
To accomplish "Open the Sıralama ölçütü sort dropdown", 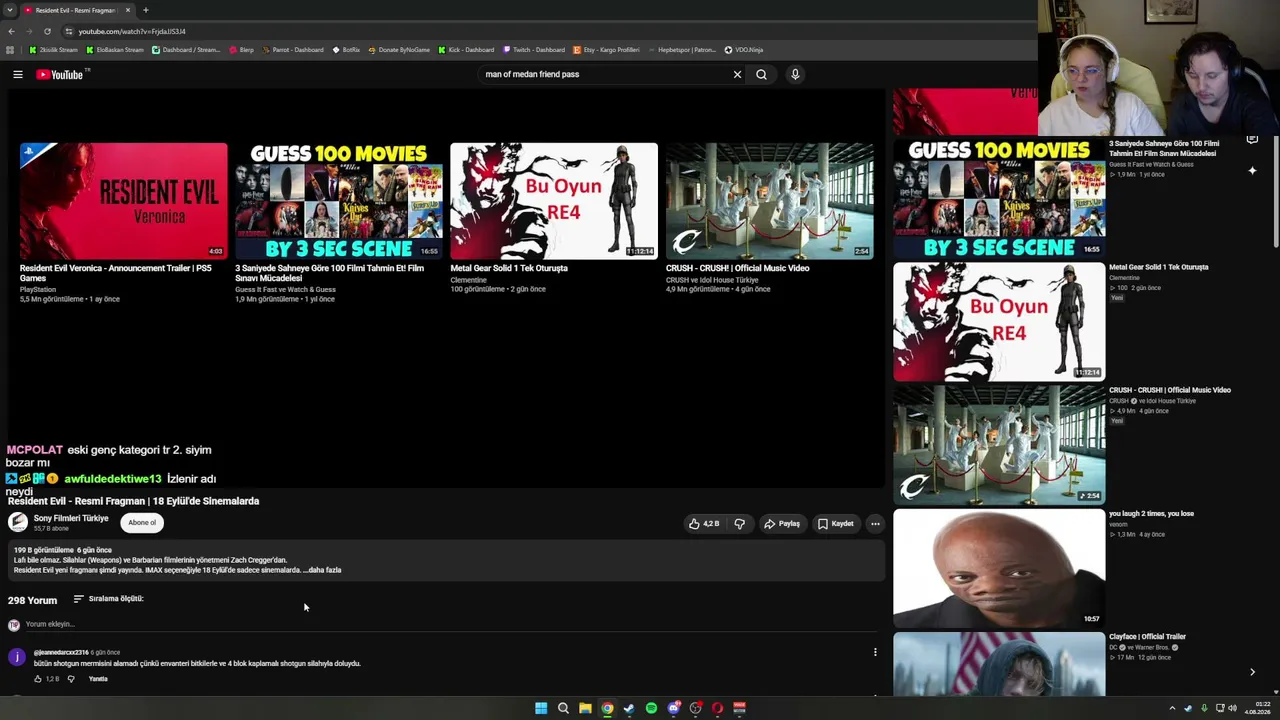I will coord(108,599).
